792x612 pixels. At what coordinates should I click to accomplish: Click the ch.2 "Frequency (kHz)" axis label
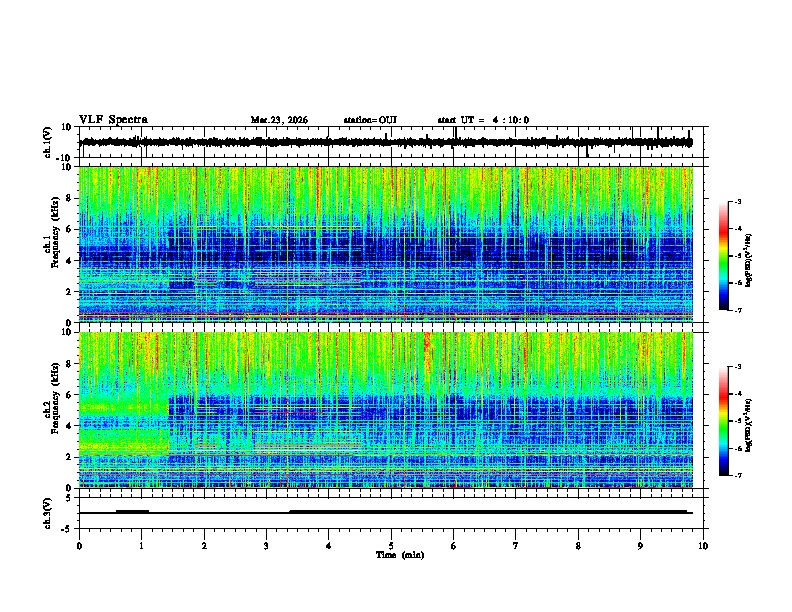tap(54, 399)
